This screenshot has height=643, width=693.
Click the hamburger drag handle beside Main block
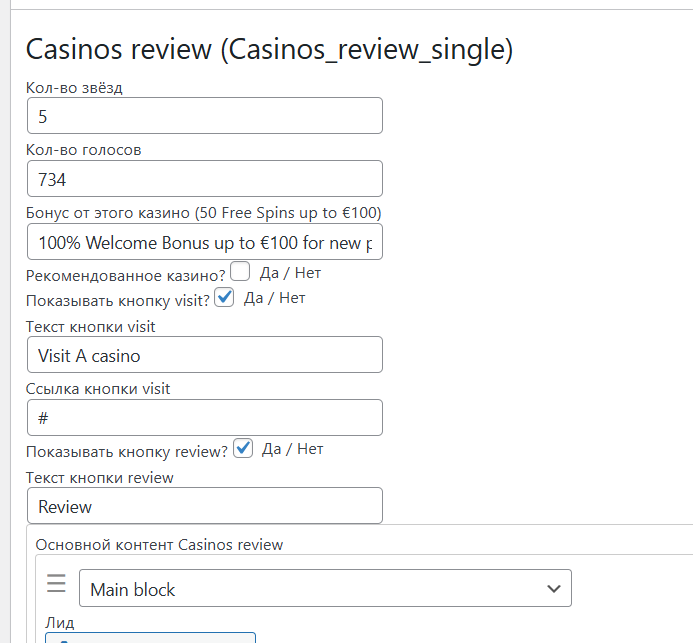(x=57, y=583)
